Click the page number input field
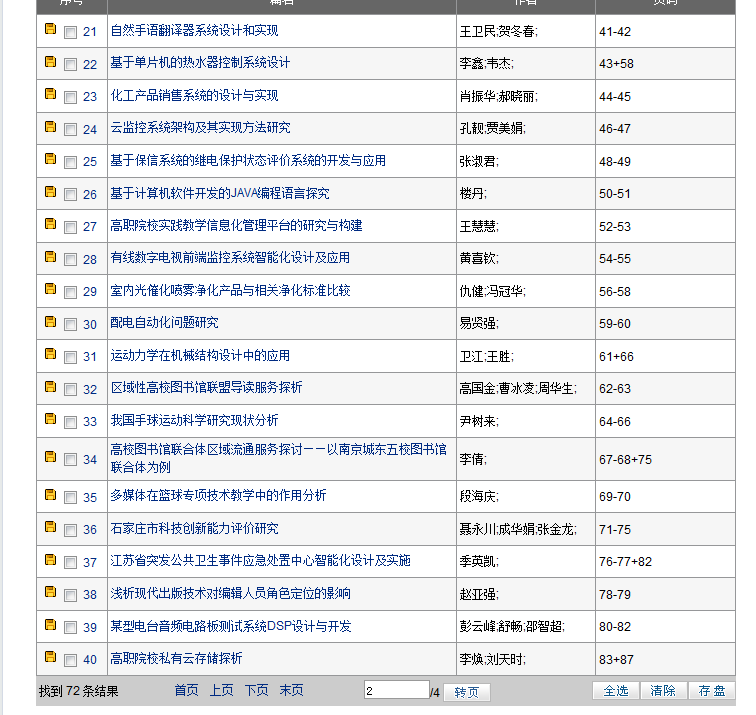Screen dimensions: 756x715 tap(396, 690)
